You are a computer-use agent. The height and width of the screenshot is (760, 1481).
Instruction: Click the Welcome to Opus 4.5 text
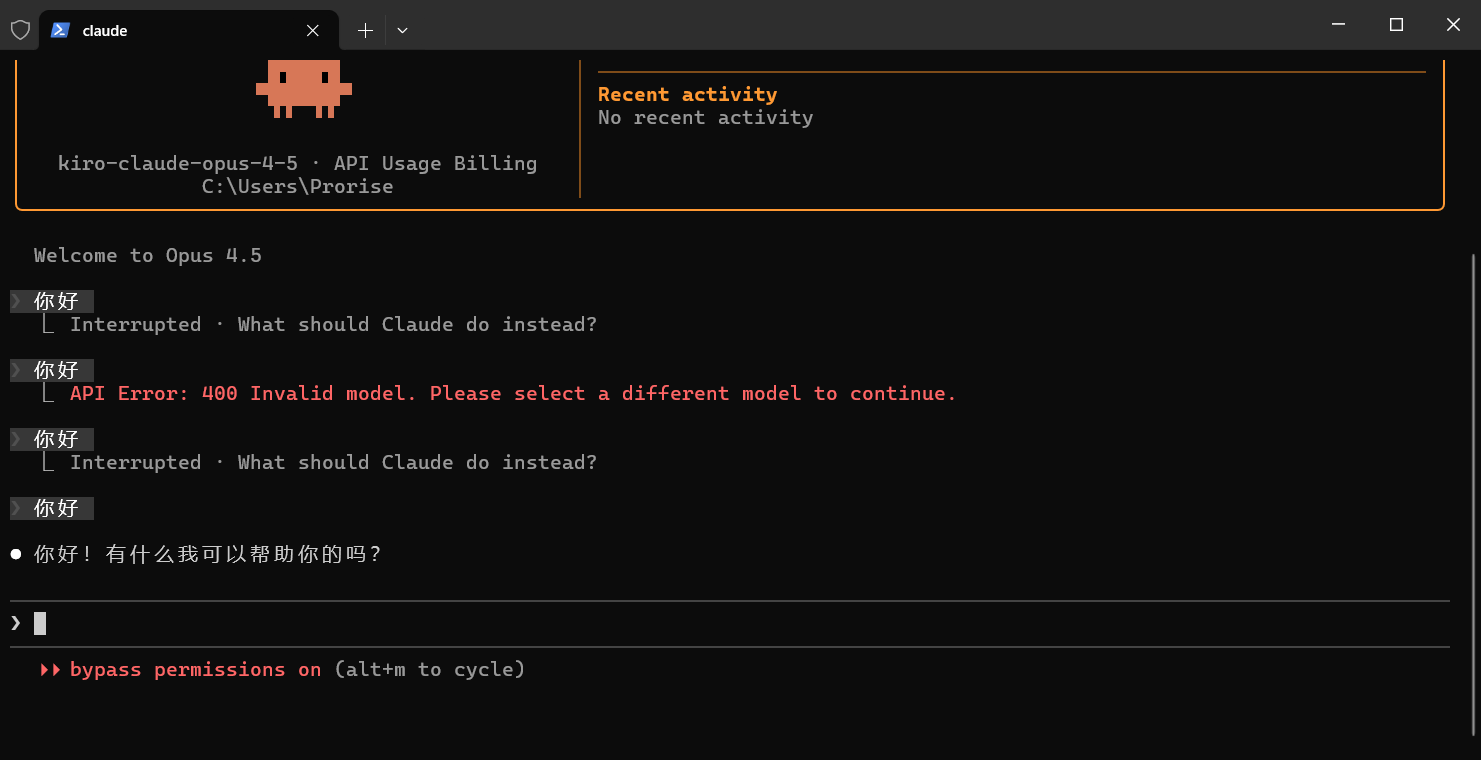pyautogui.click(x=148, y=256)
